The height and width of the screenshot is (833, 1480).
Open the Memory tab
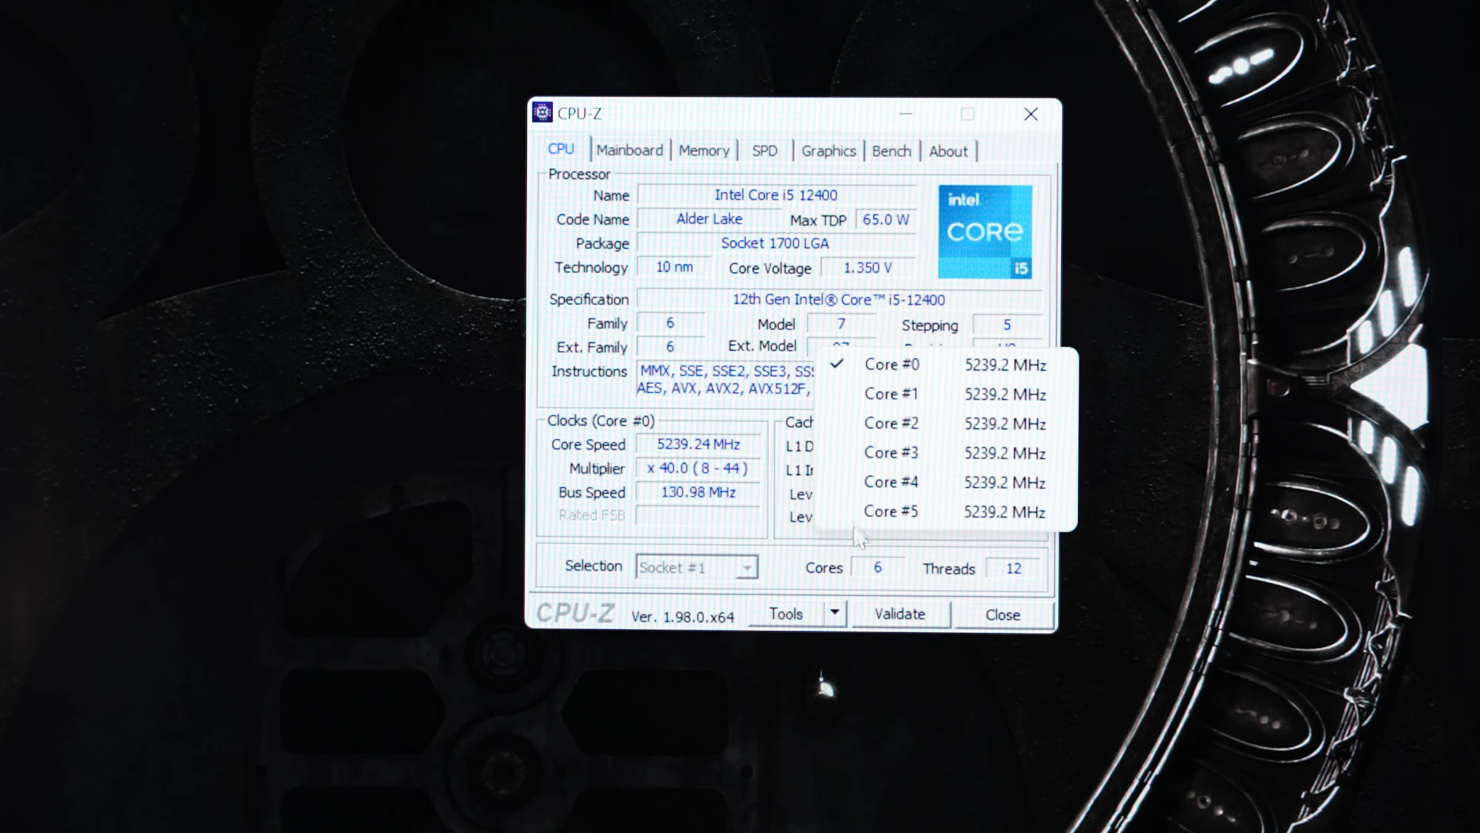pyautogui.click(x=704, y=150)
